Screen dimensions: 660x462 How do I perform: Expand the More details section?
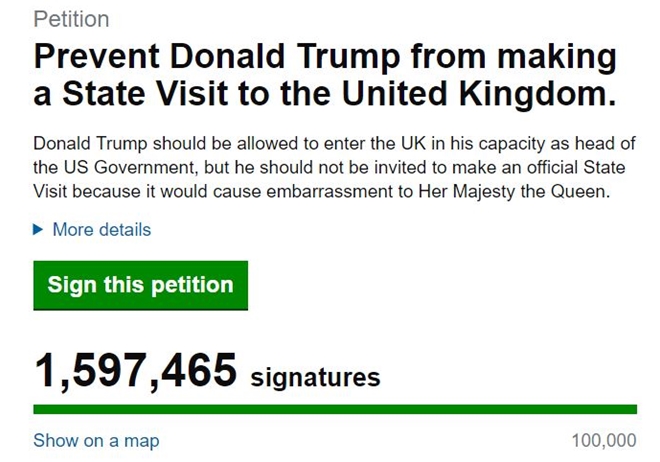click(101, 230)
